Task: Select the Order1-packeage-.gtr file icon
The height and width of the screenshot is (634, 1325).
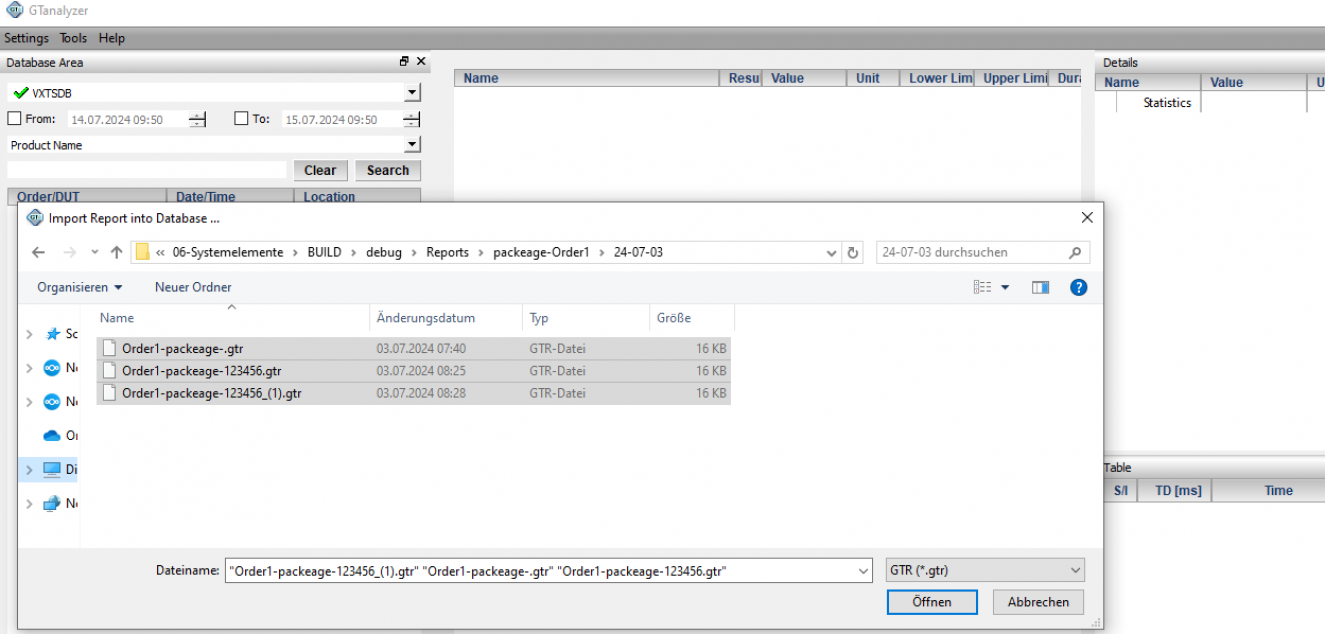Action: [110, 349]
